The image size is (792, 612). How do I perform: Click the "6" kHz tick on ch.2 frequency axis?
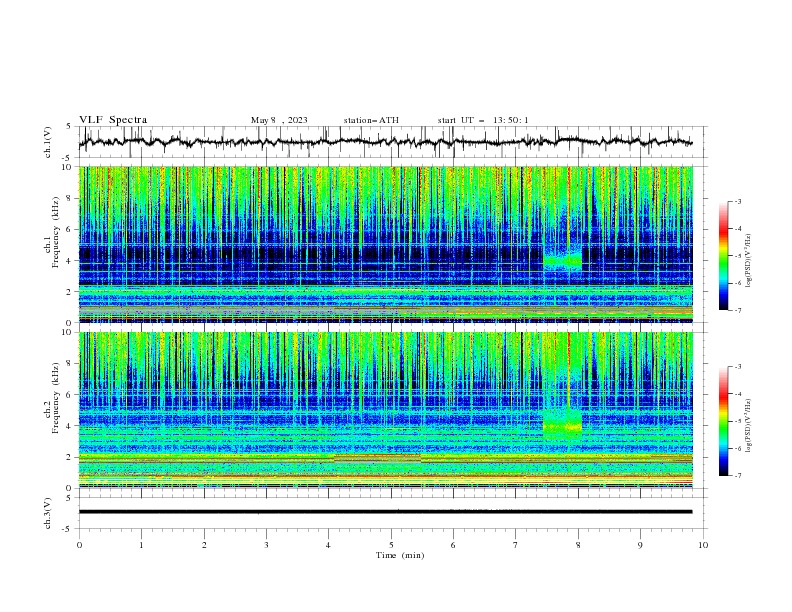point(70,395)
